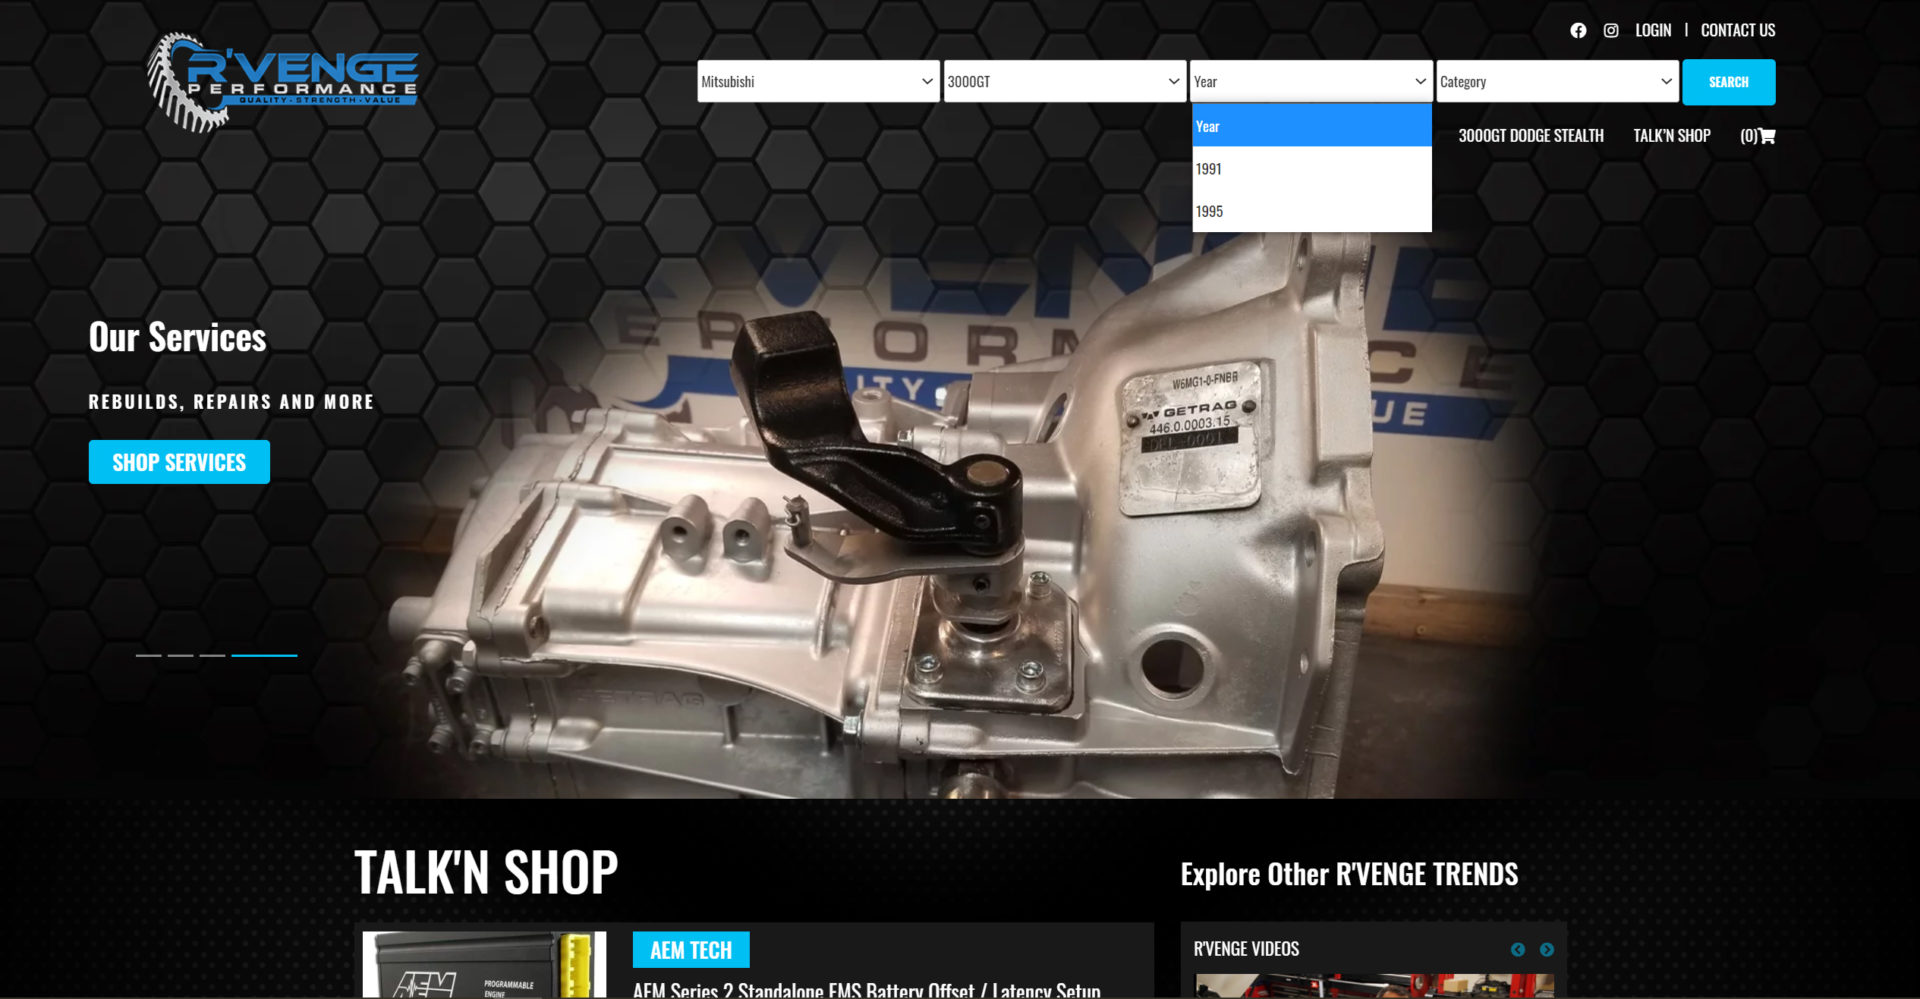Image resolution: width=1920 pixels, height=999 pixels.
Task: Open the Mitsubishi make dropdown
Action: (818, 82)
